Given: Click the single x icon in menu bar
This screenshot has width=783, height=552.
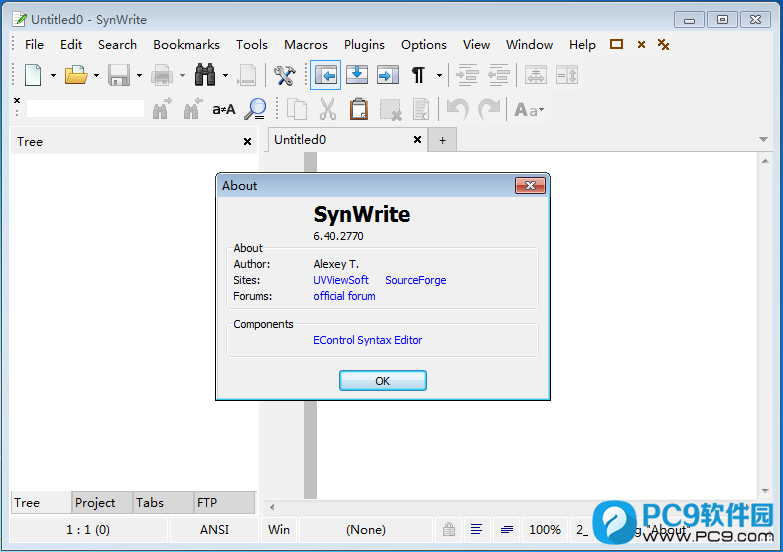Looking at the screenshot, I should coord(641,45).
